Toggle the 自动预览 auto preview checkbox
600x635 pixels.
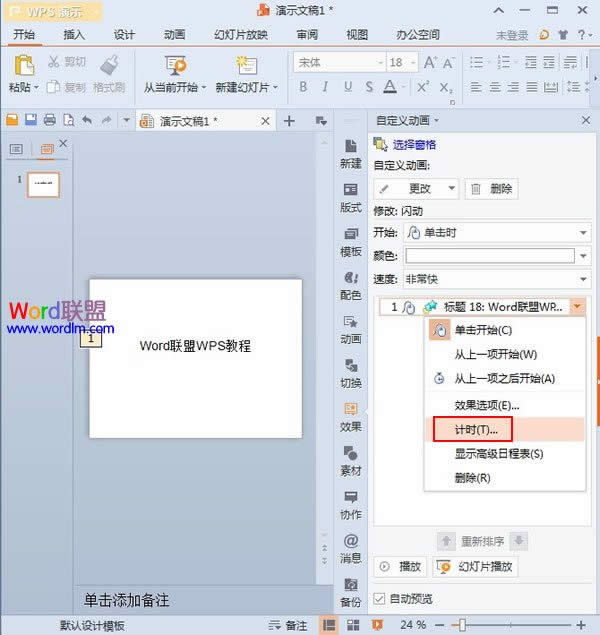[379, 598]
